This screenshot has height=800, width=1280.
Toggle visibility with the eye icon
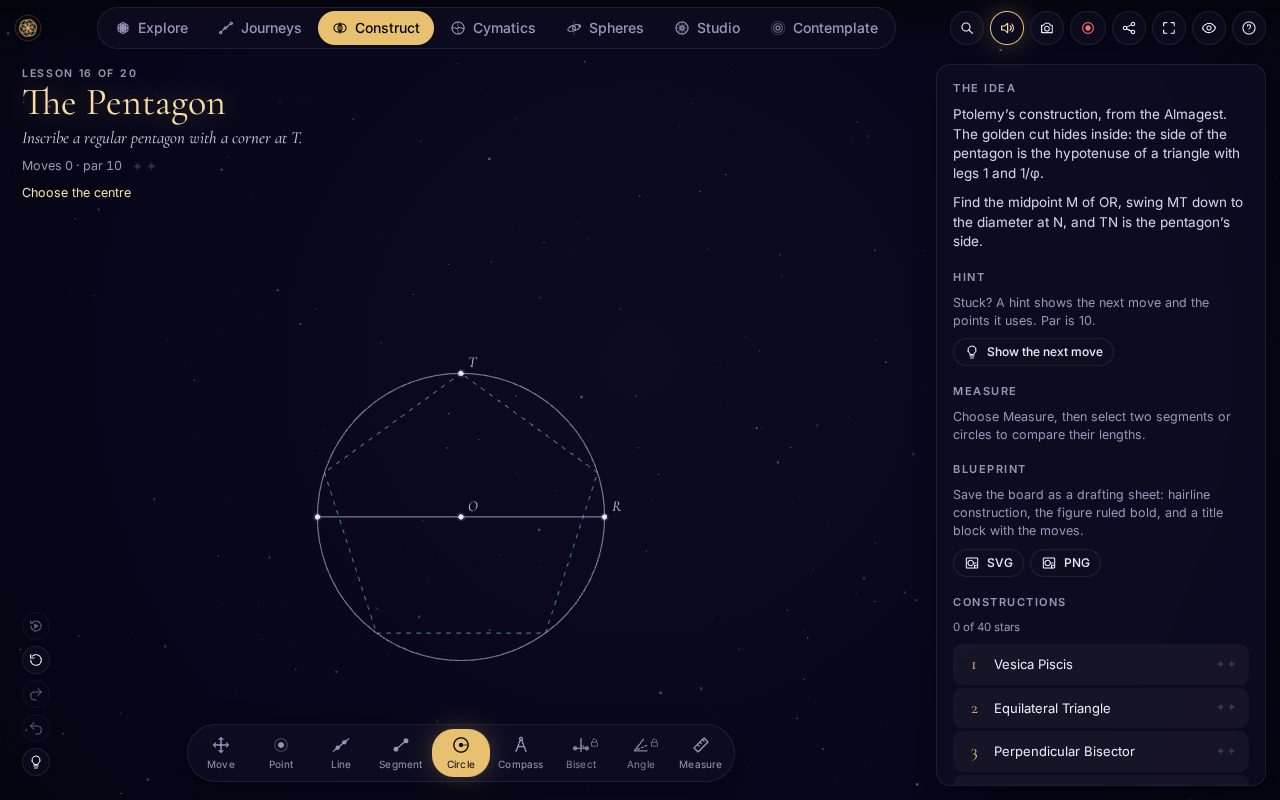tap(1209, 28)
